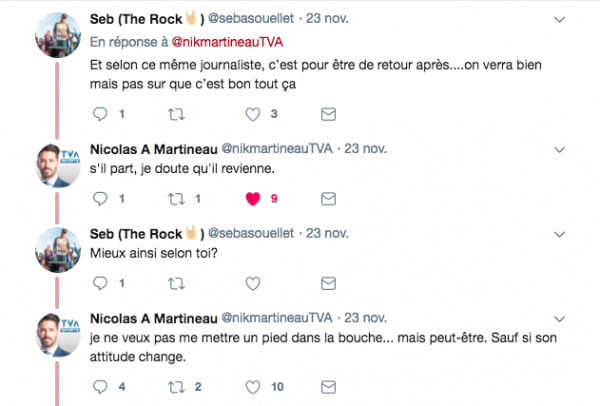Click reply icon under "s'il part" tweet
The width and height of the screenshot is (600, 406).
point(98,199)
